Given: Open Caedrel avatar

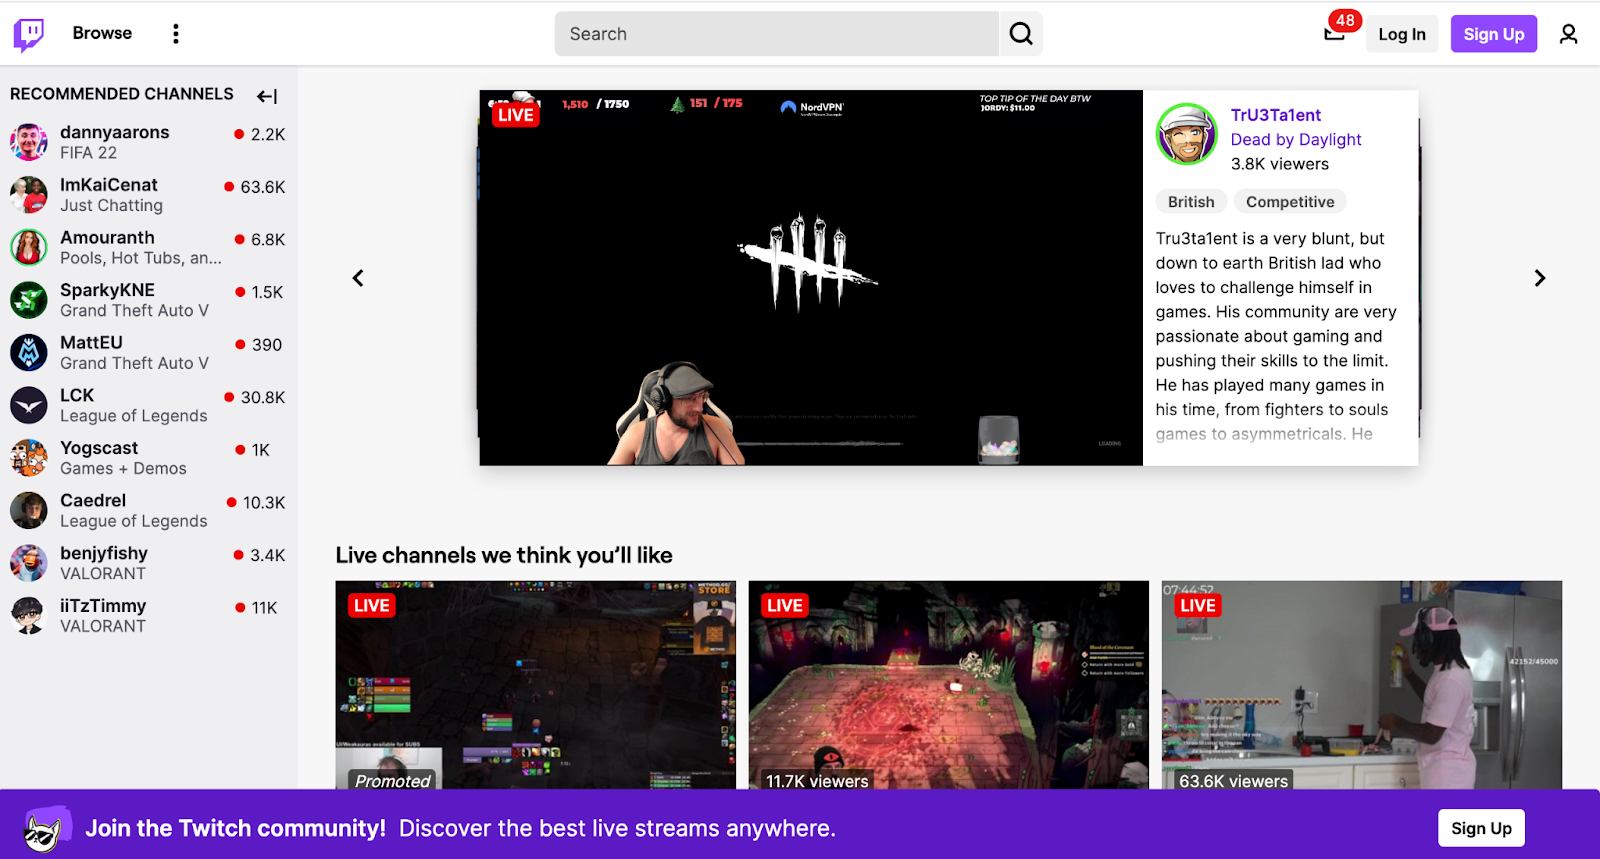Looking at the screenshot, I should point(29,510).
